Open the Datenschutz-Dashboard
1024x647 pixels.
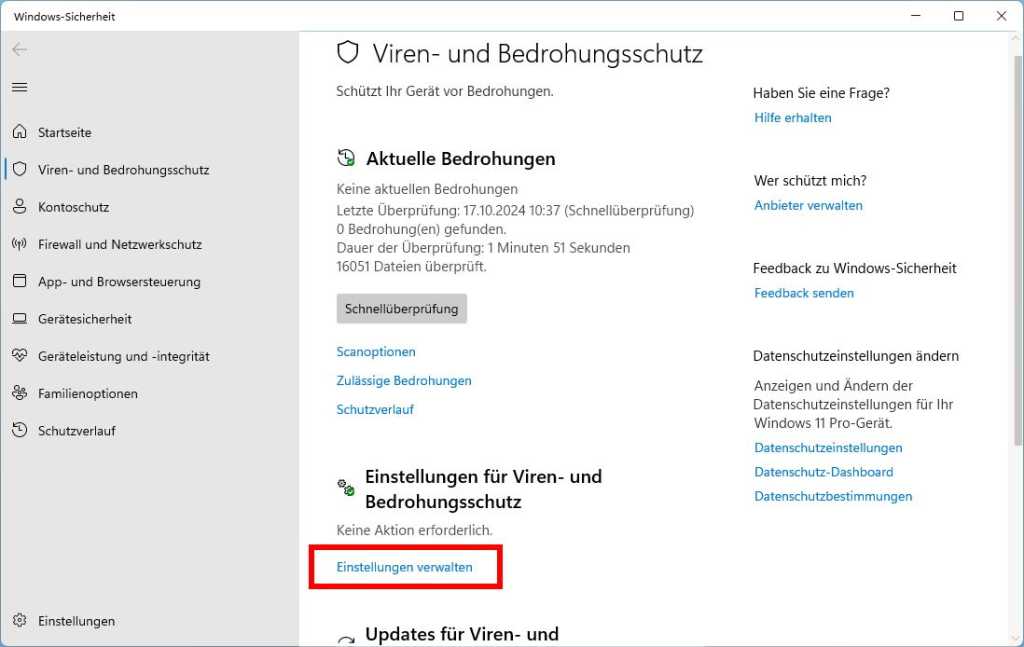click(x=823, y=472)
